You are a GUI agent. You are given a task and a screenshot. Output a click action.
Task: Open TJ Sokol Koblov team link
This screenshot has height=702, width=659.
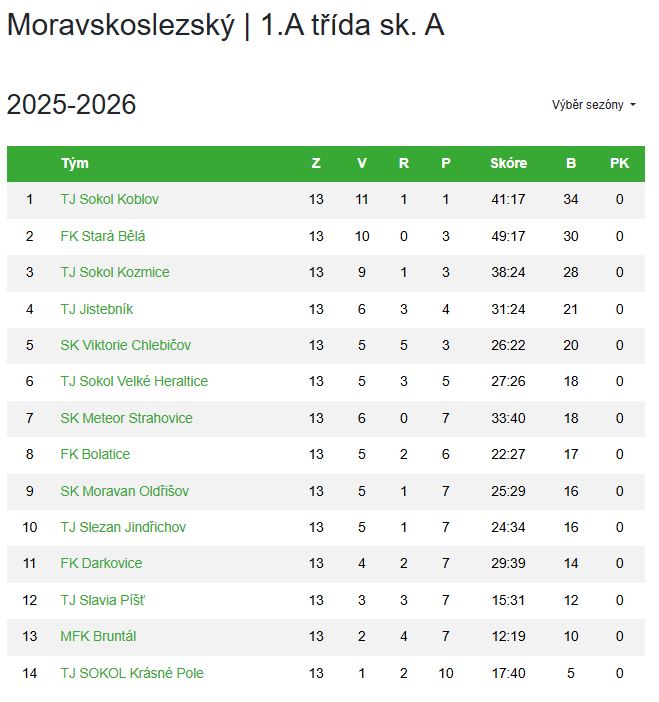[x=109, y=200]
